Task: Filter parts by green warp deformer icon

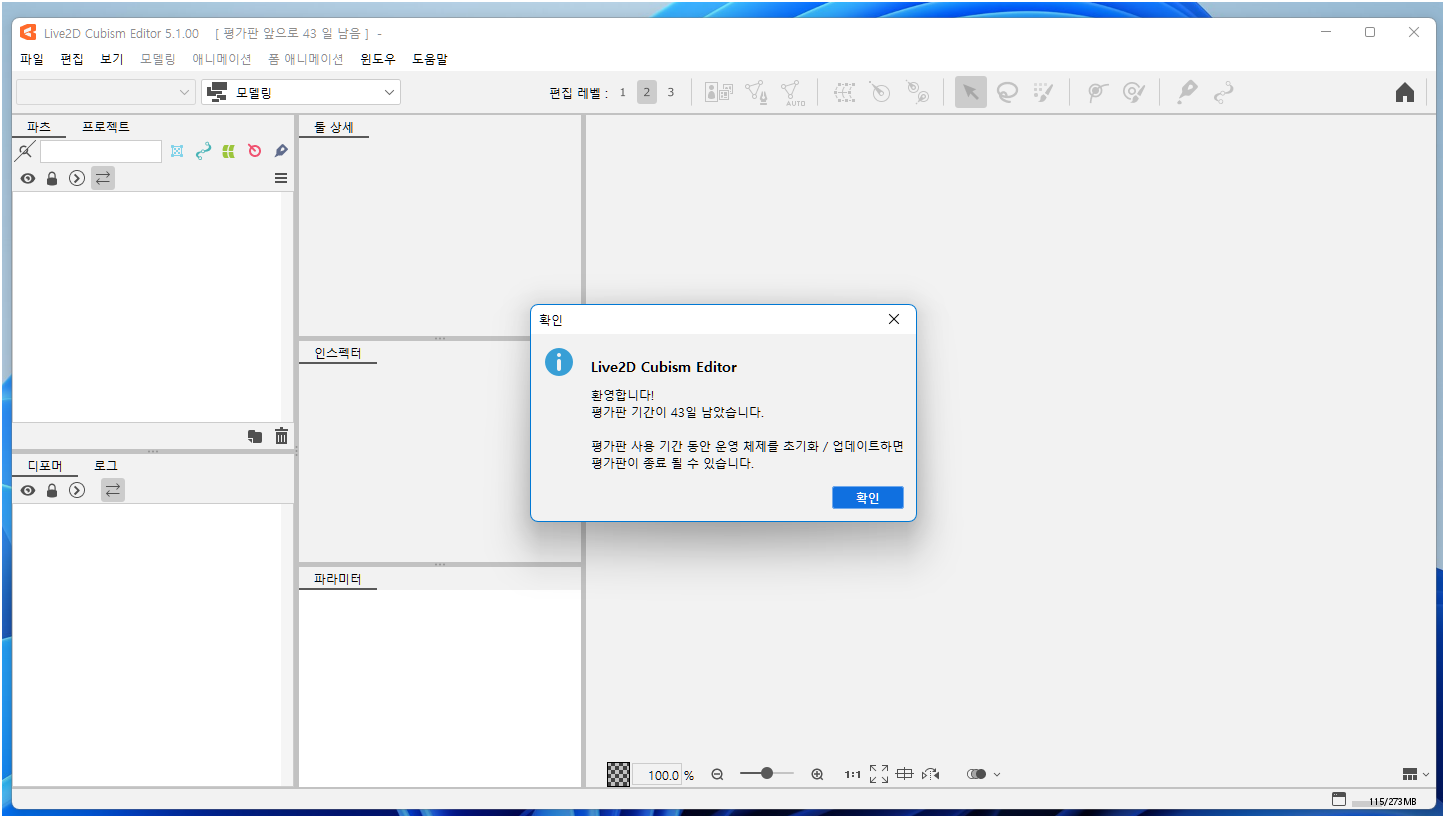Action: coord(229,151)
